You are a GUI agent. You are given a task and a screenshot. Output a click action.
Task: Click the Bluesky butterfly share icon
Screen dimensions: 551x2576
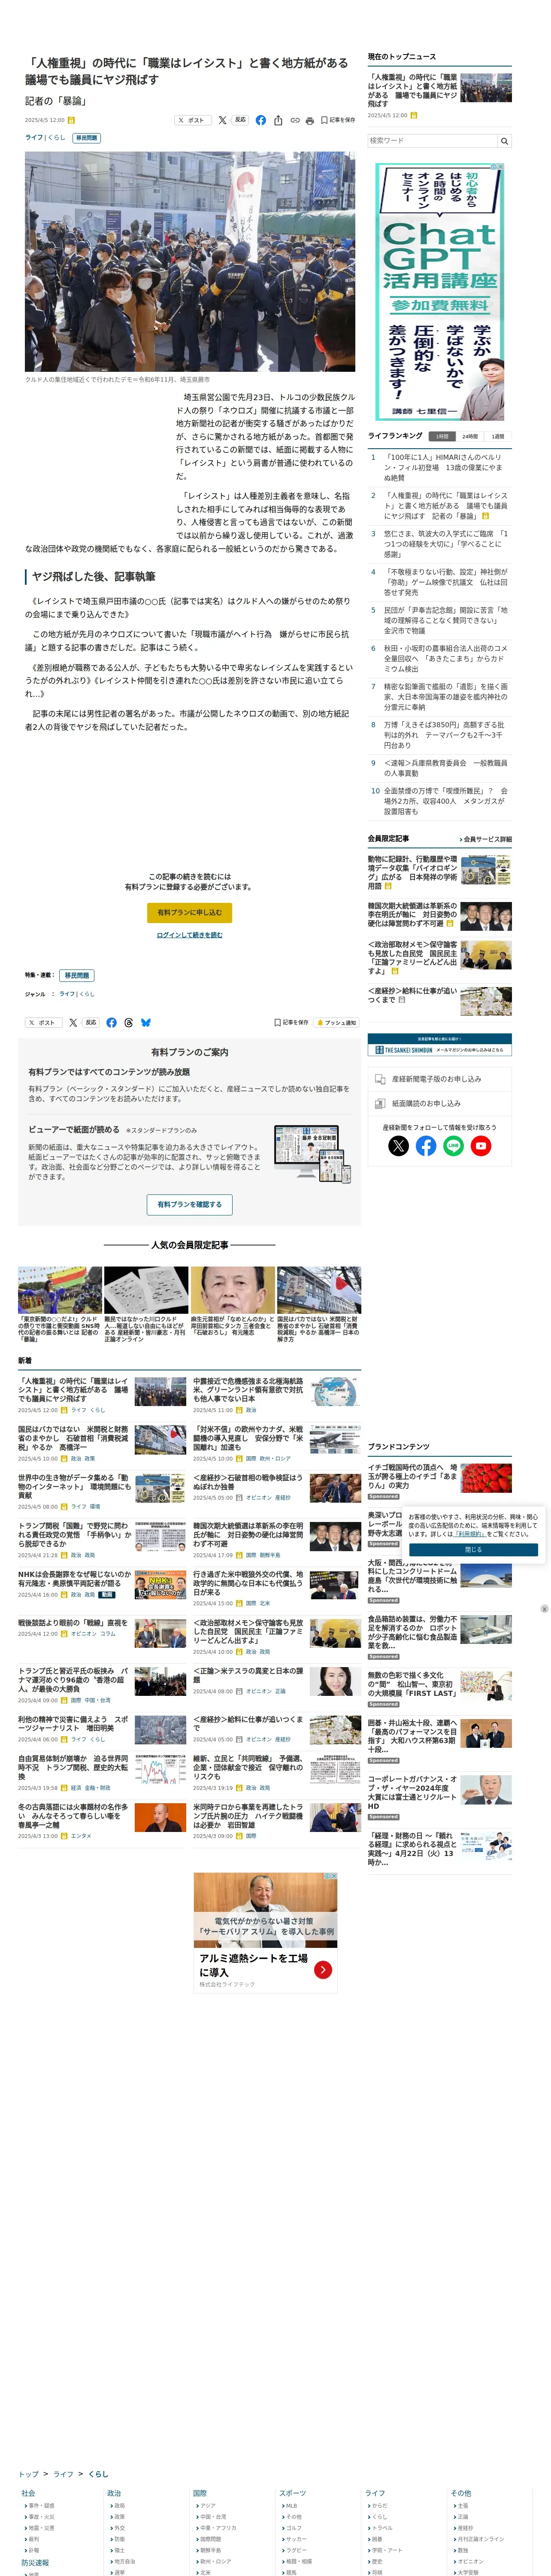pyautogui.click(x=146, y=1023)
